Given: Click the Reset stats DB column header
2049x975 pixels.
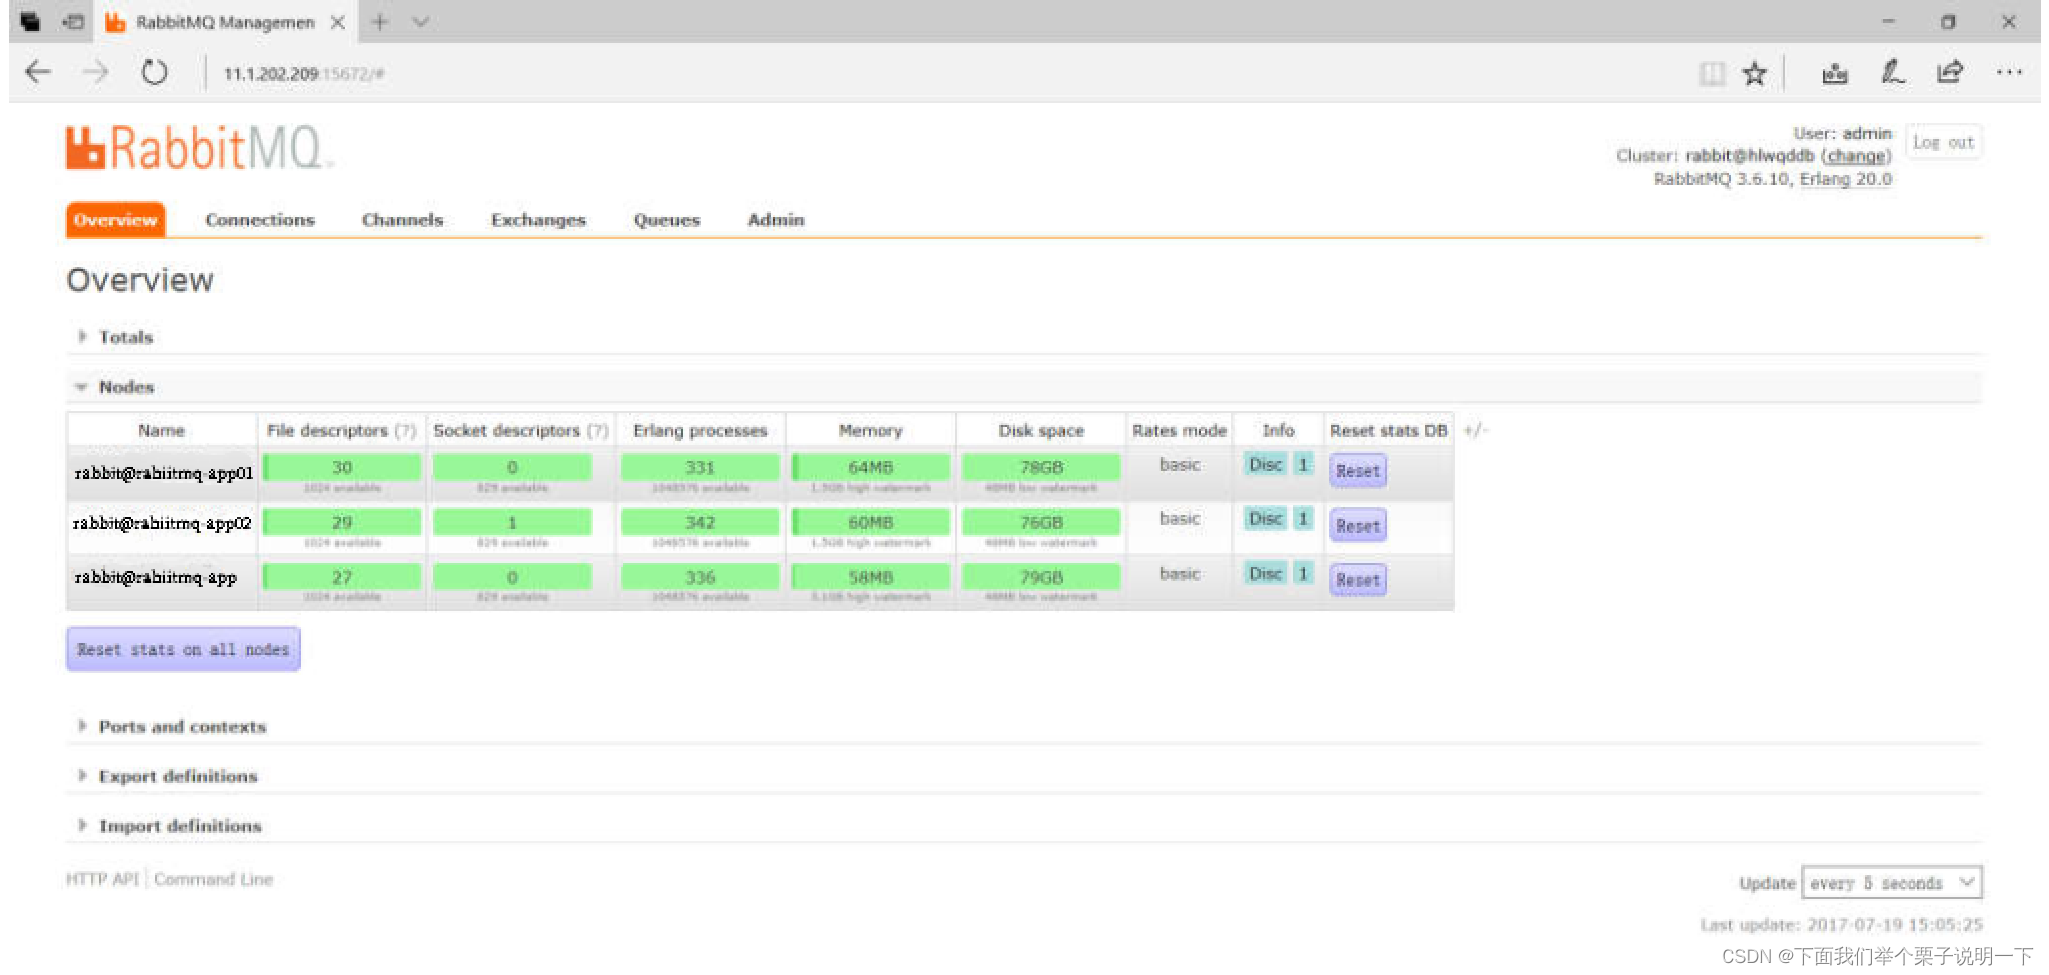Looking at the screenshot, I should click(x=1389, y=430).
